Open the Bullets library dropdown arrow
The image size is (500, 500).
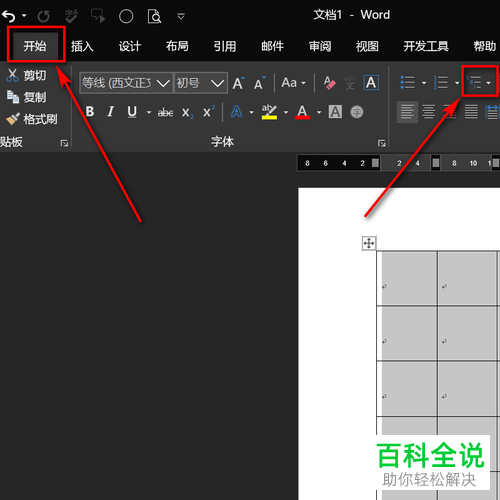424,83
